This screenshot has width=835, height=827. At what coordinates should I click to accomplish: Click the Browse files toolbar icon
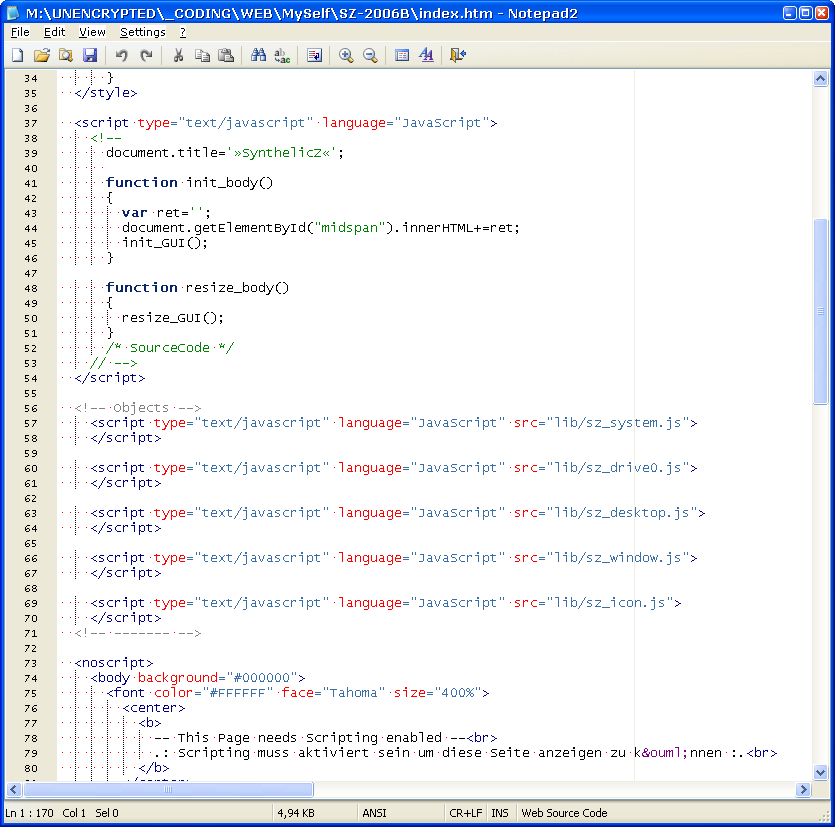66,55
